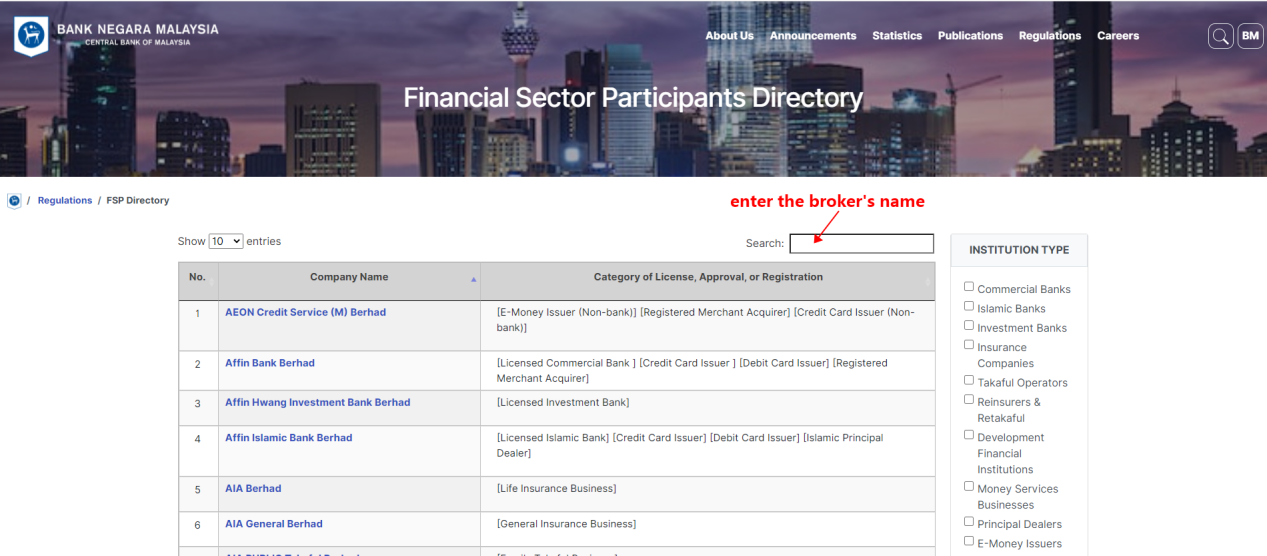The height and width of the screenshot is (556, 1267).
Task: Open Affin Hwang Investment Bank Berhad link
Action: click(x=318, y=402)
